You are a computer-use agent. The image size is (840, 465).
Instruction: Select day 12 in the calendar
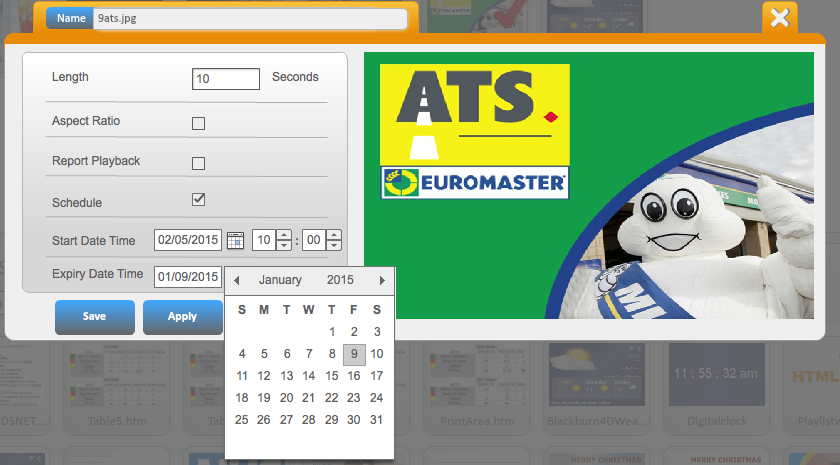click(264, 377)
